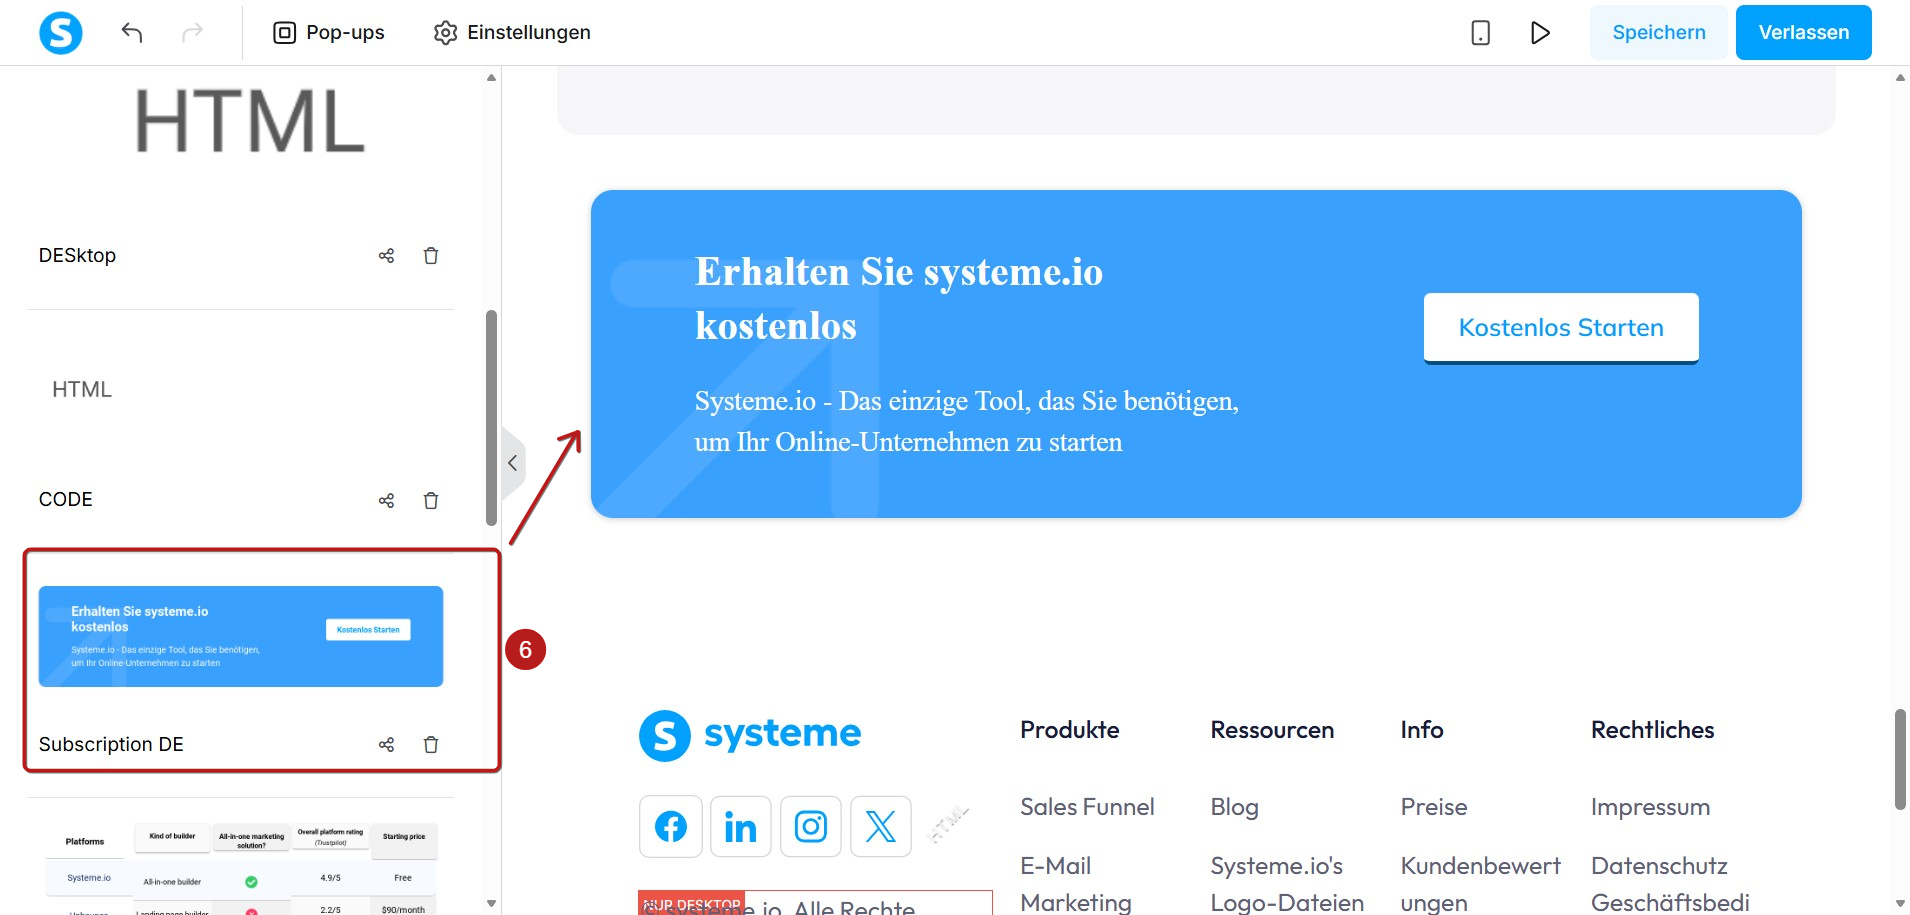The height and width of the screenshot is (915, 1910).
Task: Click the Speichern button
Action: (x=1659, y=32)
